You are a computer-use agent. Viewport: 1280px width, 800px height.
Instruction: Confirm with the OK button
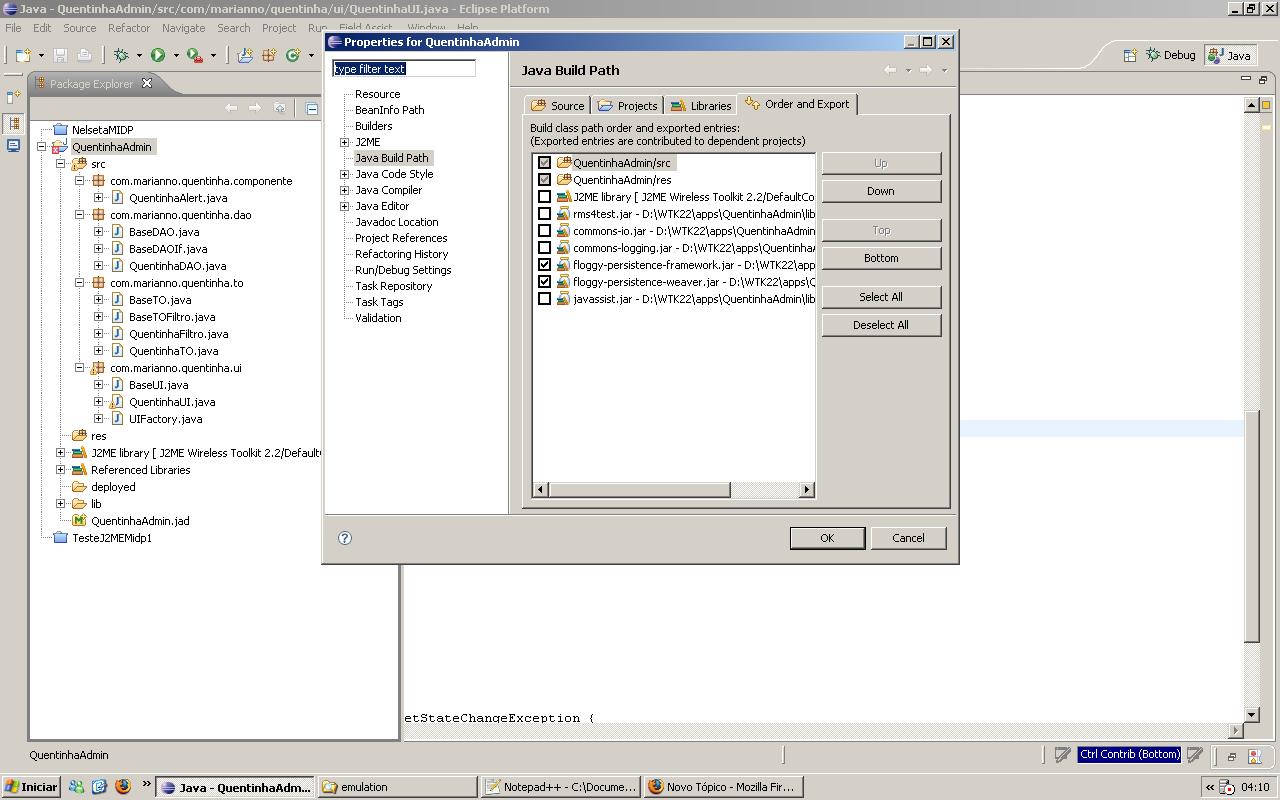pos(827,538)
